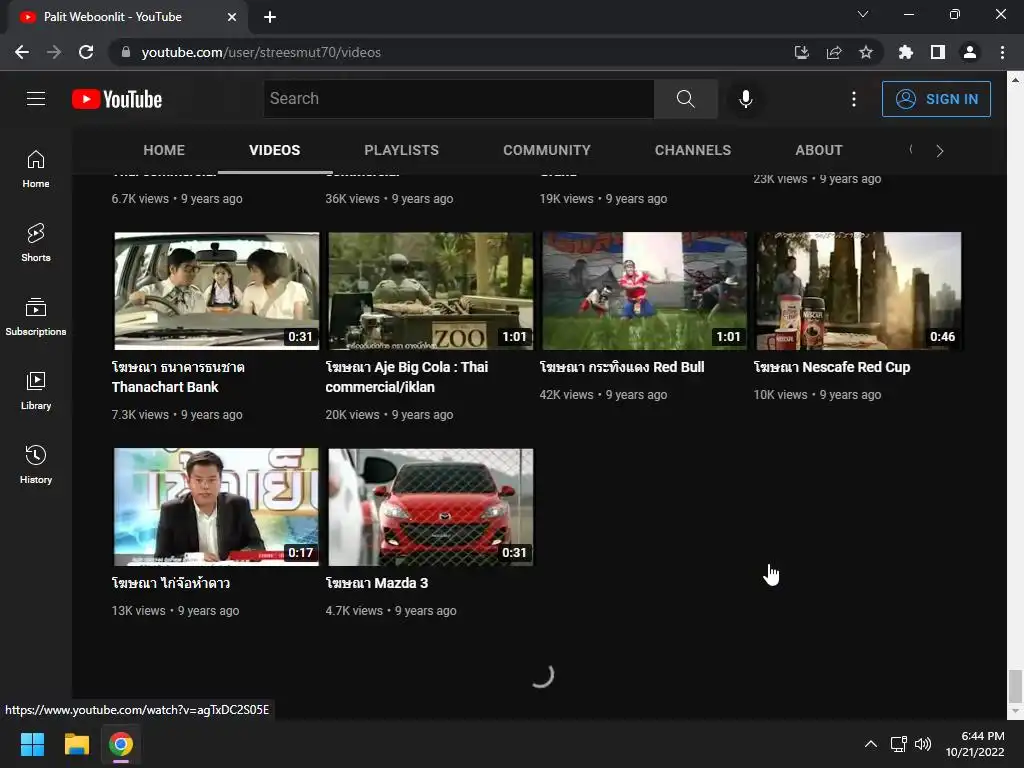Open Shorts from the sidebar
Image resolution: width=1024 pixels, height=768 pixels.
coord(36,243)
